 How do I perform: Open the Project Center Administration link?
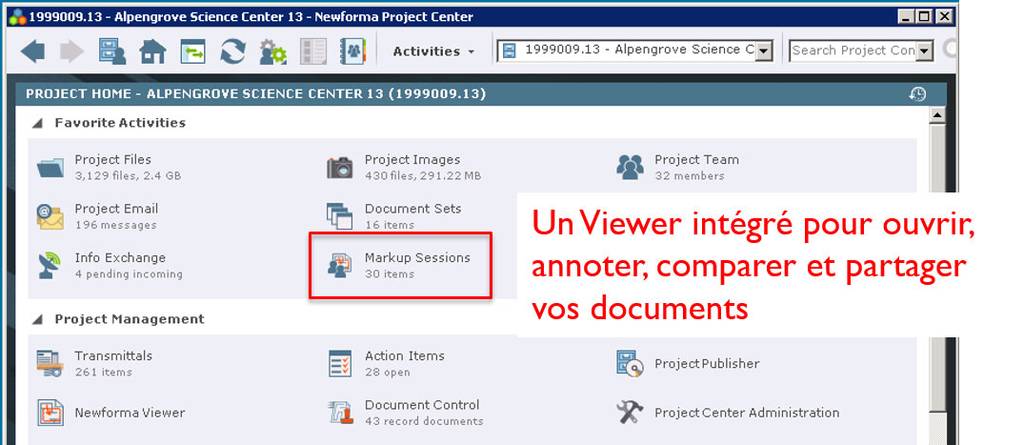(746, 413)
